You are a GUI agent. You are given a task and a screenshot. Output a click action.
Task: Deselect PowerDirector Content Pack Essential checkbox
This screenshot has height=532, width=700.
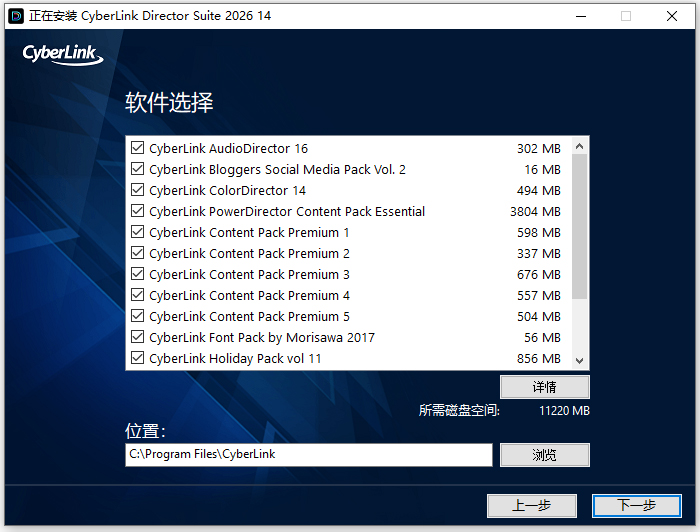pos(138,211)
